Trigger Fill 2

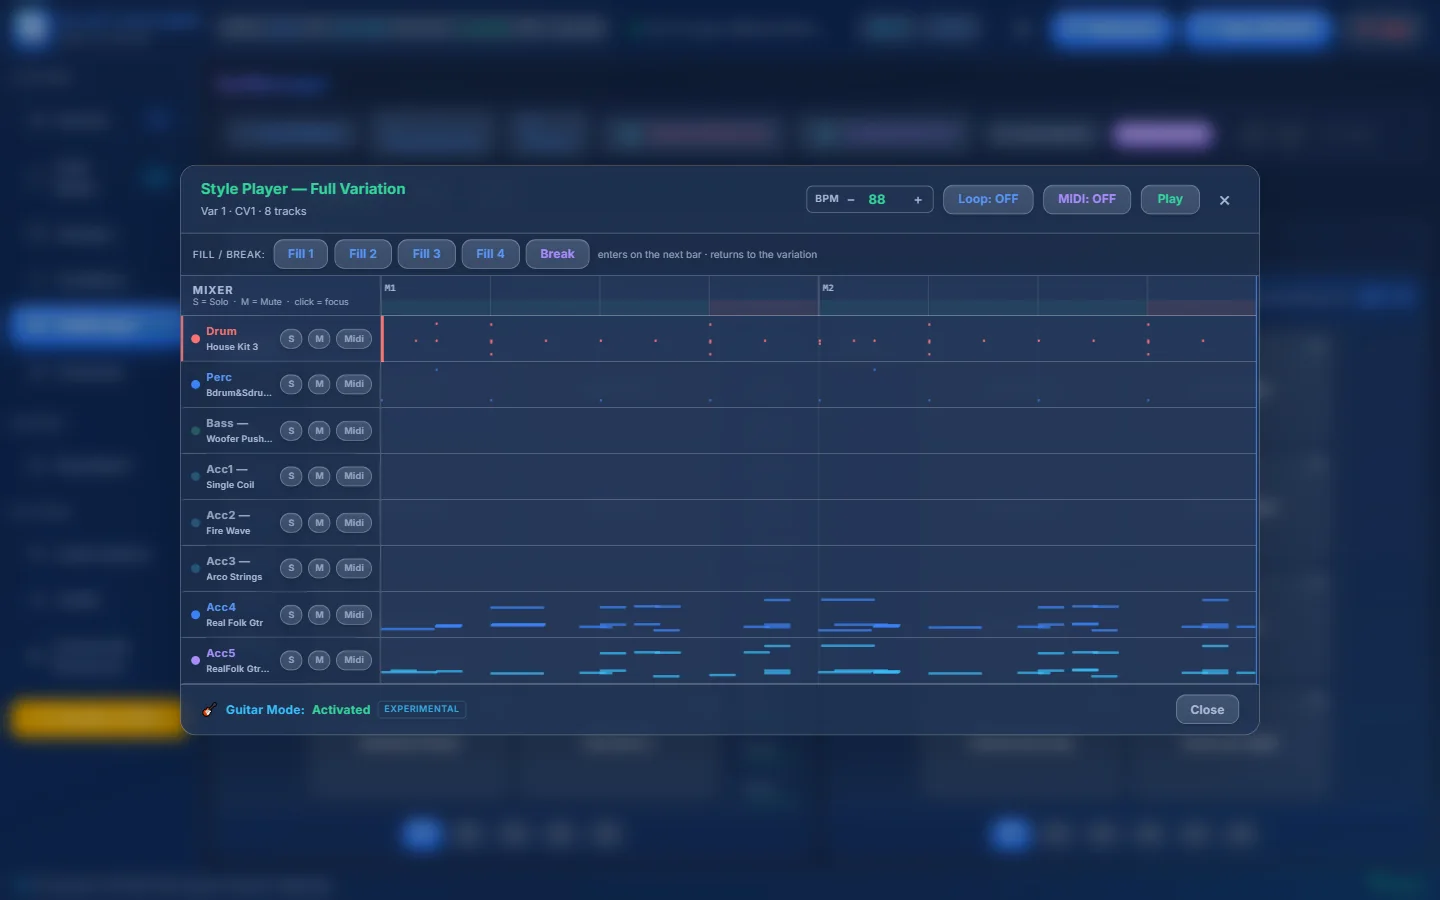(363, 254)
